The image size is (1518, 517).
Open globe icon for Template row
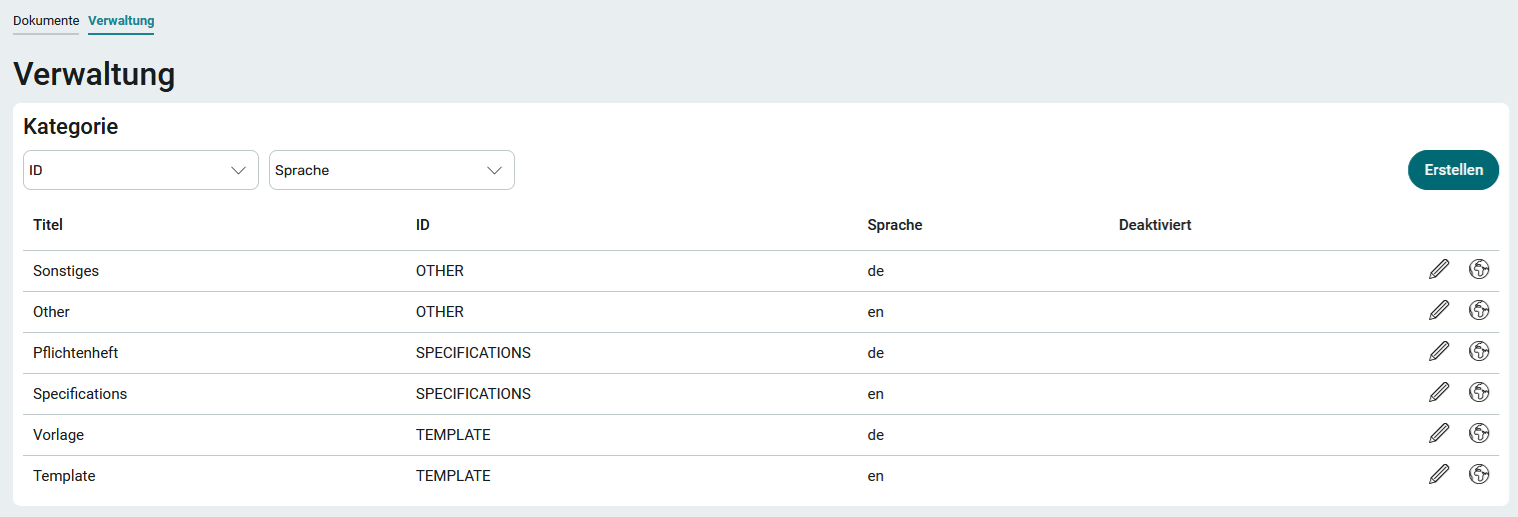click(1479, 474)
